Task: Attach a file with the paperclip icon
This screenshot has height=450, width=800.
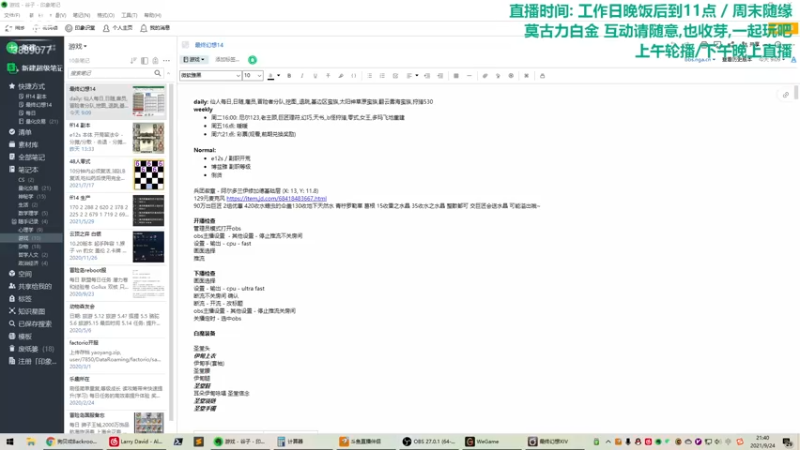Action: (485, 76)
